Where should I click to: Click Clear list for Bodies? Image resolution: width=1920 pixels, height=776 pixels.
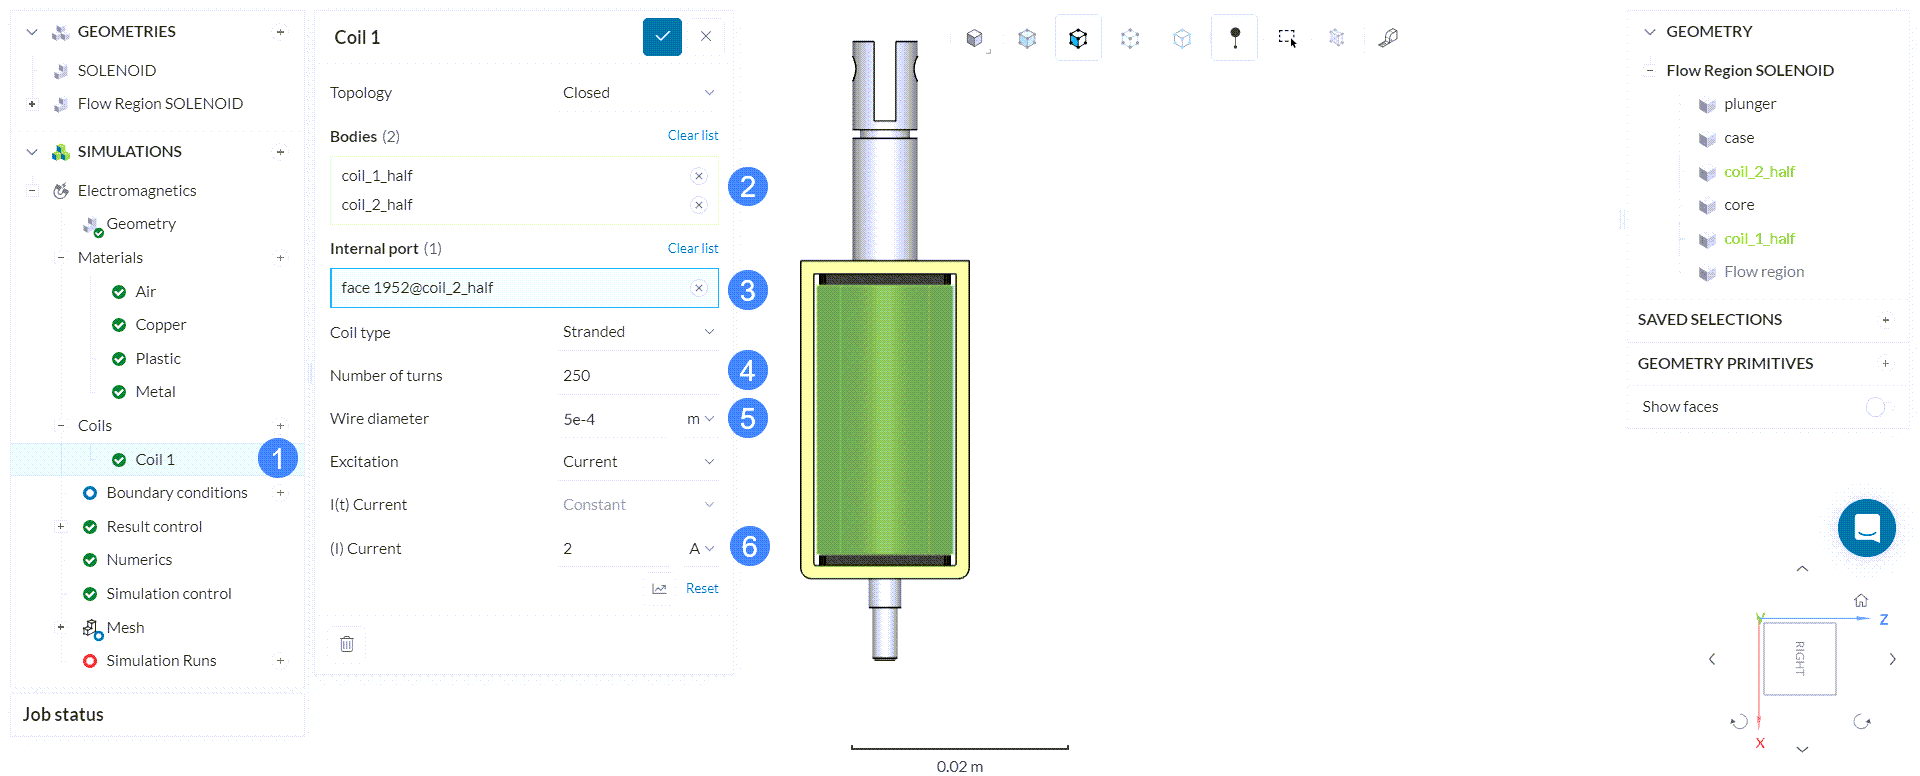click(x=693, y=136)
